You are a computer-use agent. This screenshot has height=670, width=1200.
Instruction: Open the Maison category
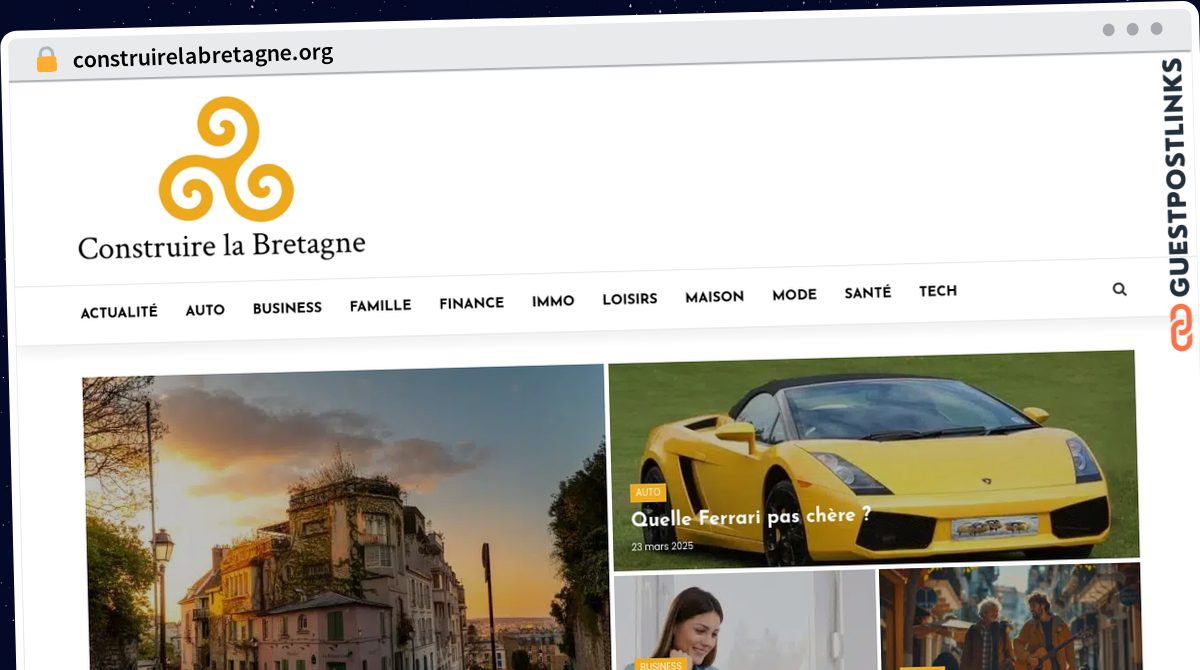click(714, 297)
